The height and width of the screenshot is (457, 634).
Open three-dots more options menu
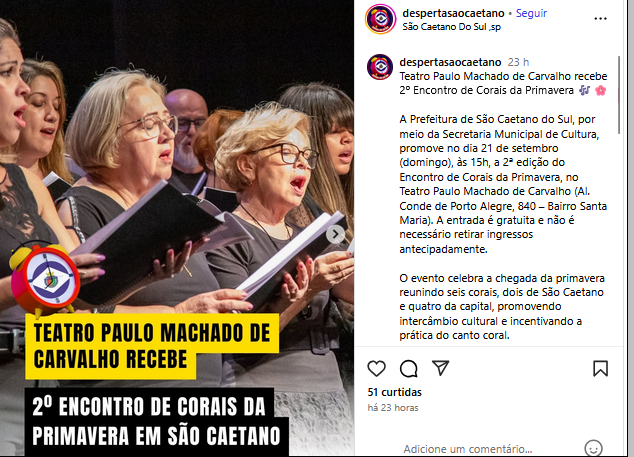600,19
